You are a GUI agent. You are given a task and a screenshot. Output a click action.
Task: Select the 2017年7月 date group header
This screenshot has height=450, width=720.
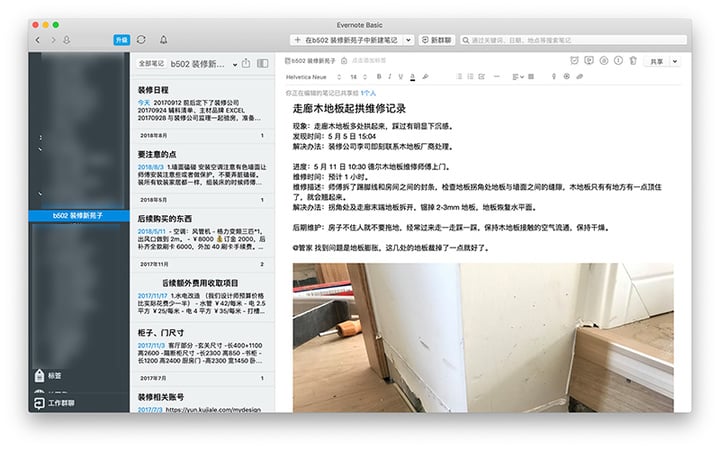point(202,378)
